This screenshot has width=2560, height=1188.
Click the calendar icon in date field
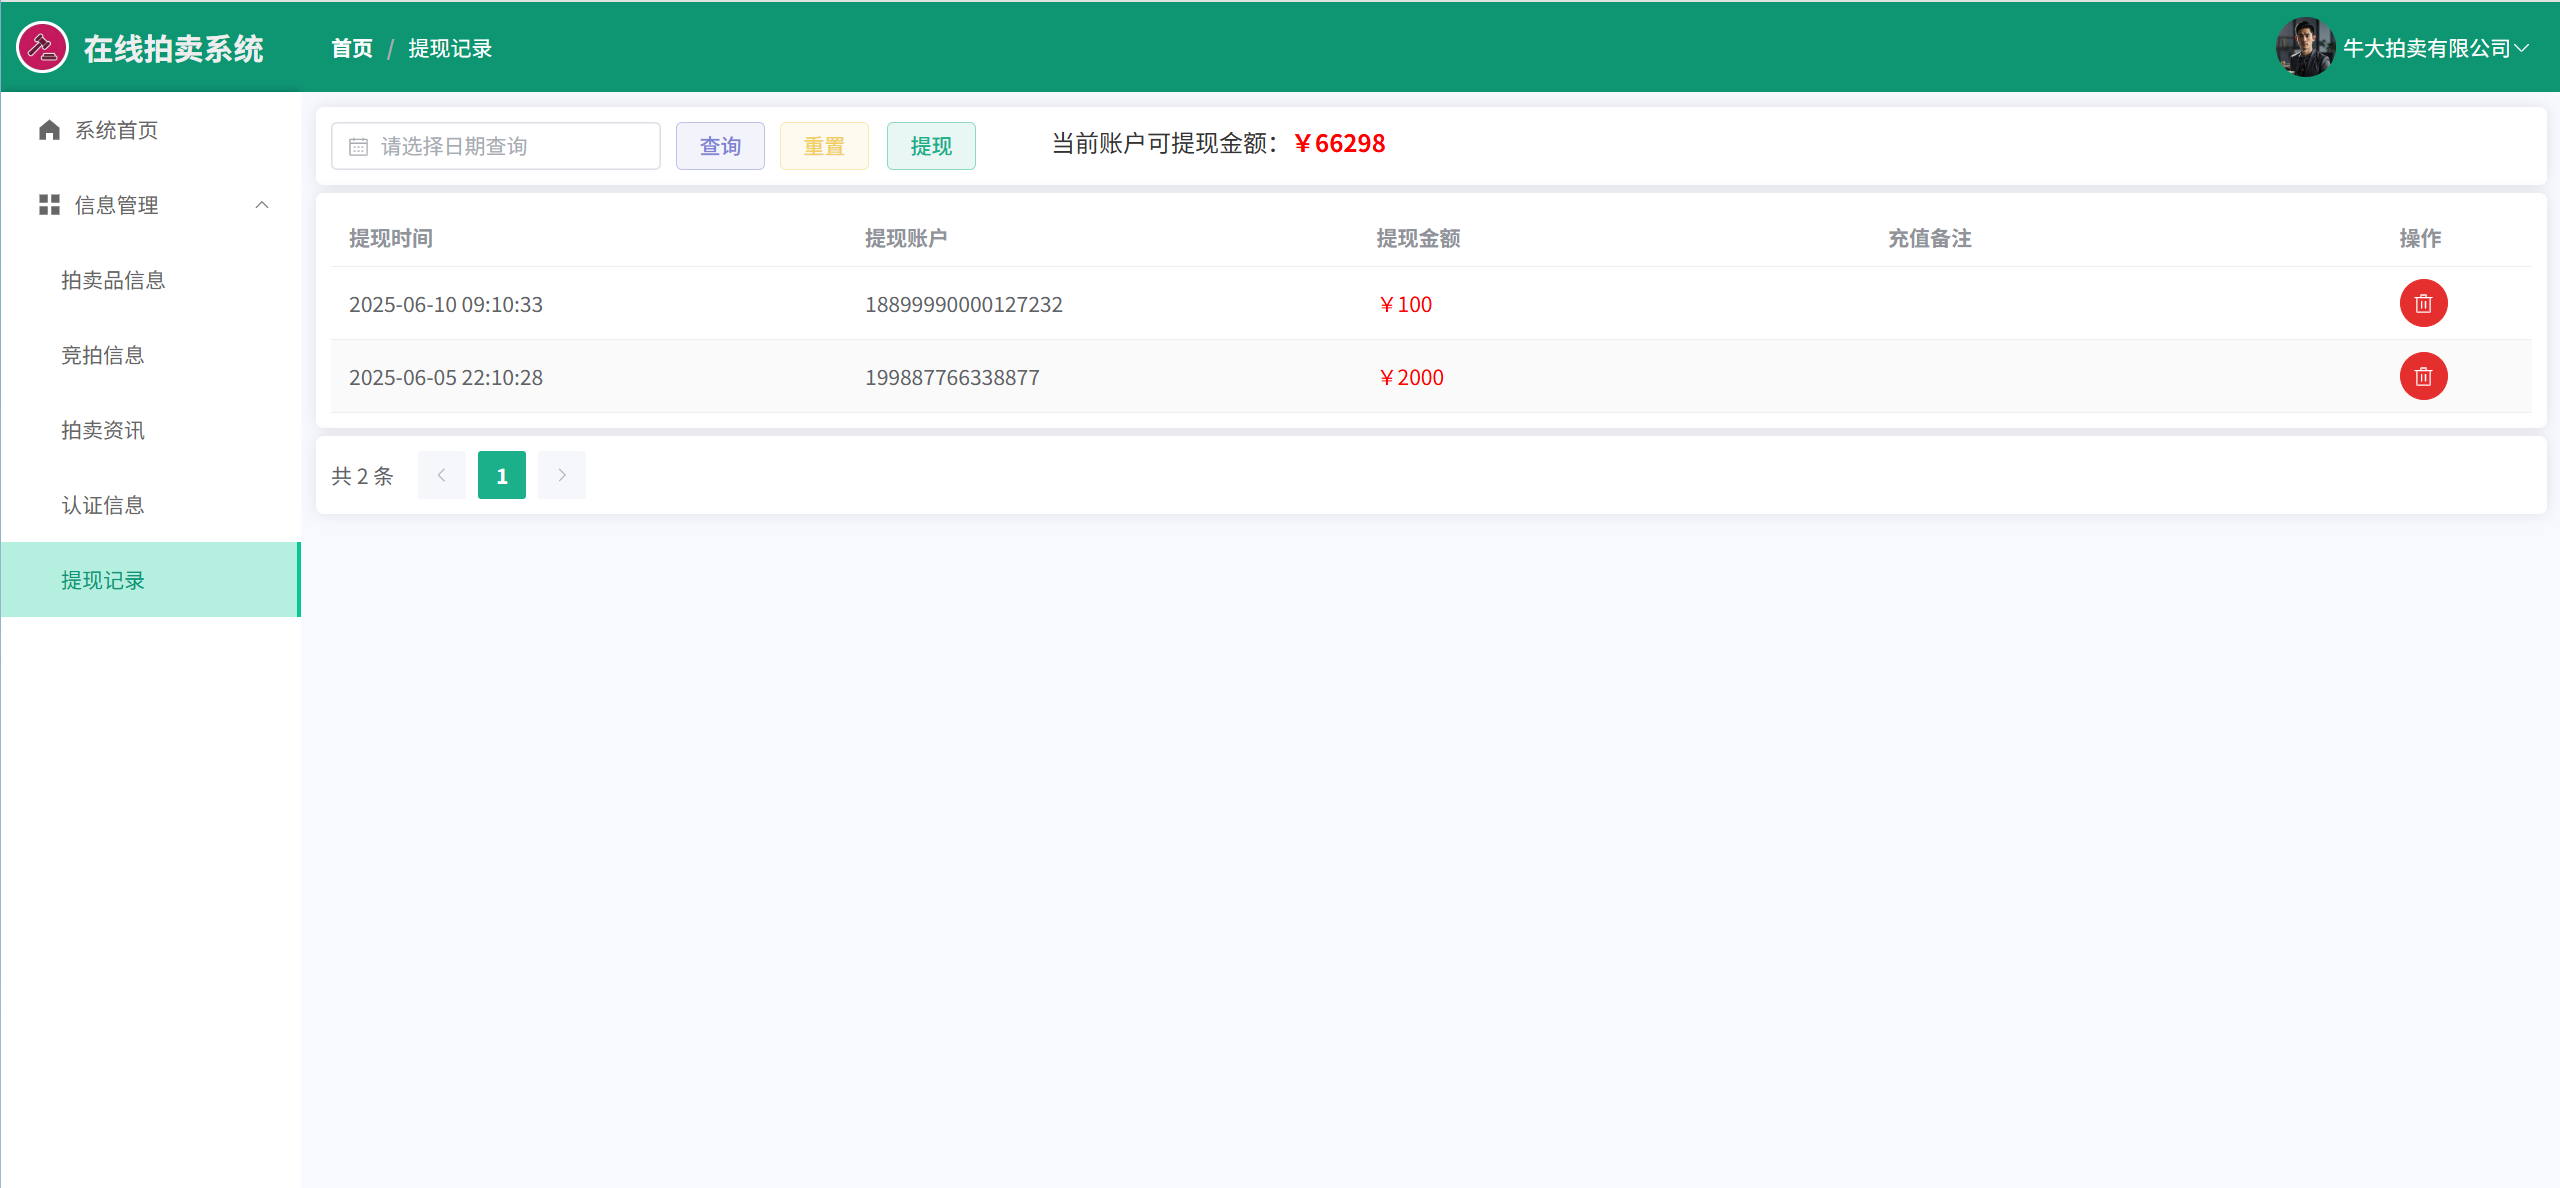point(358,147)
